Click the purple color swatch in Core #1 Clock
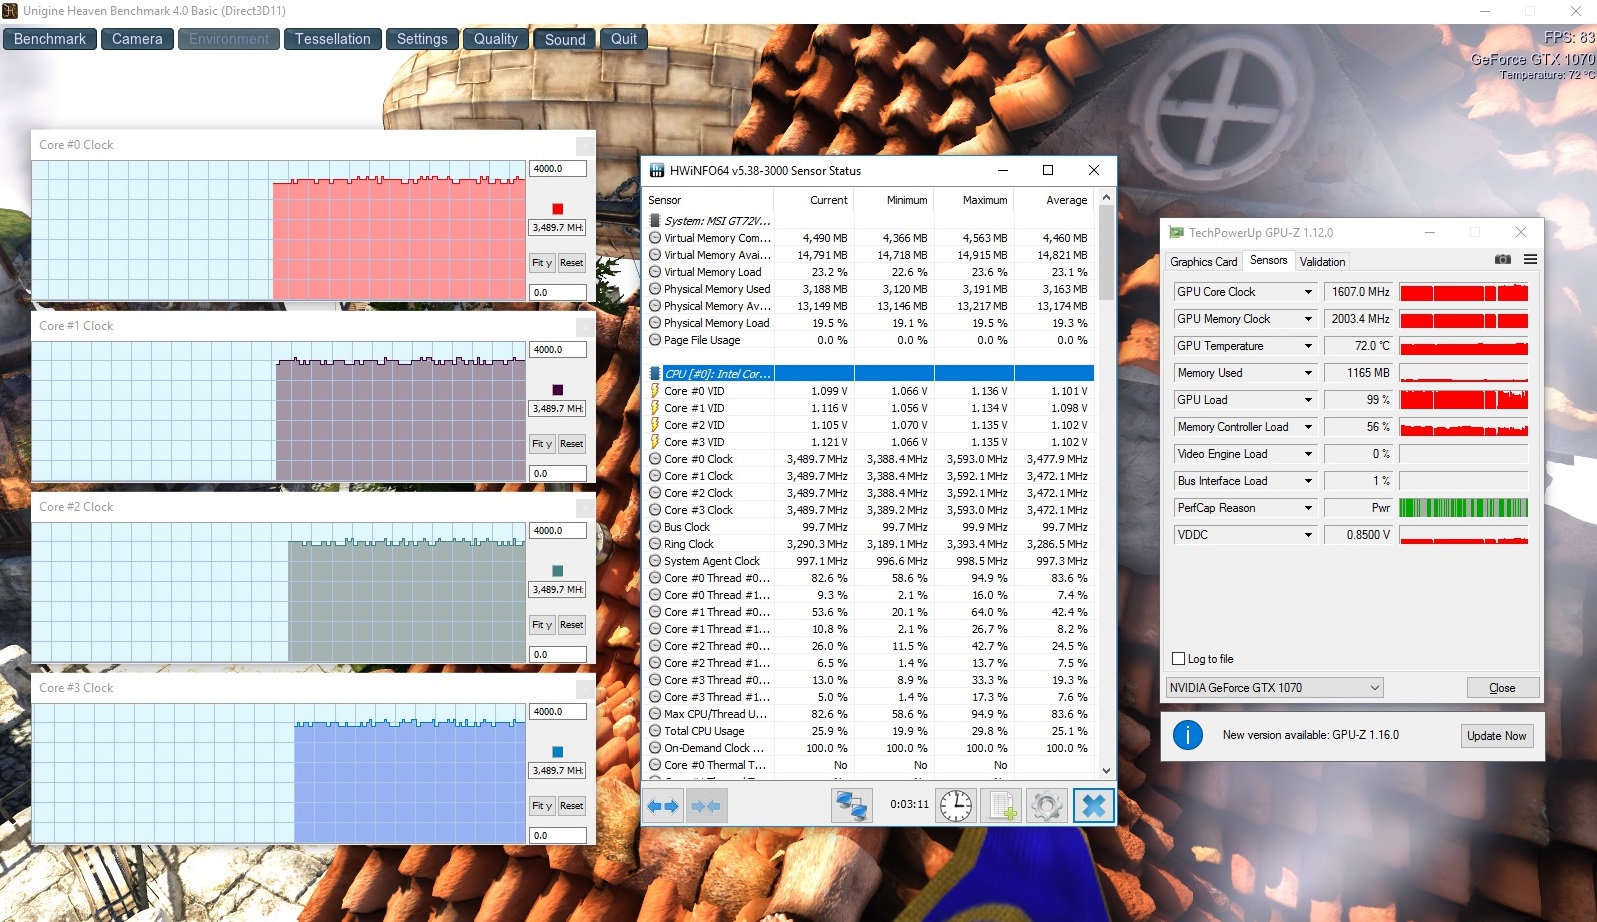 558,390
